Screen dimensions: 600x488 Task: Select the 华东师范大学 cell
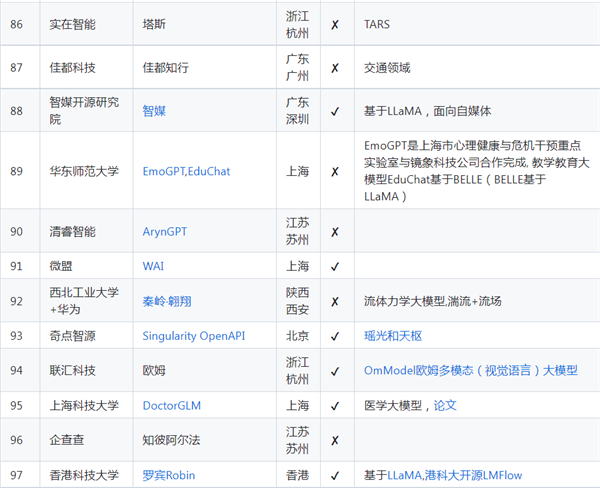(x=86, y=171)
